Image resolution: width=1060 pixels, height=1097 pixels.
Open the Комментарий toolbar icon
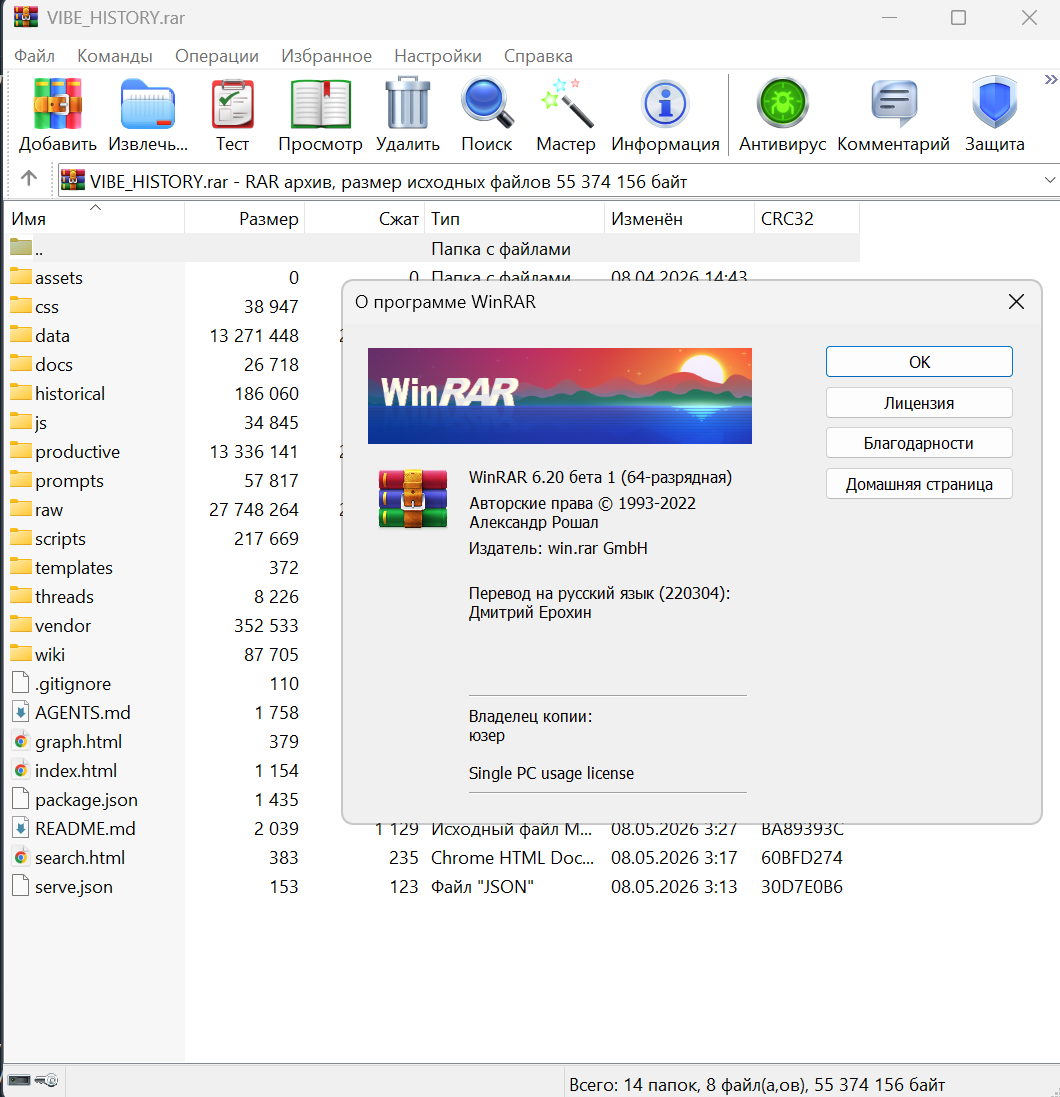(893, 104)
